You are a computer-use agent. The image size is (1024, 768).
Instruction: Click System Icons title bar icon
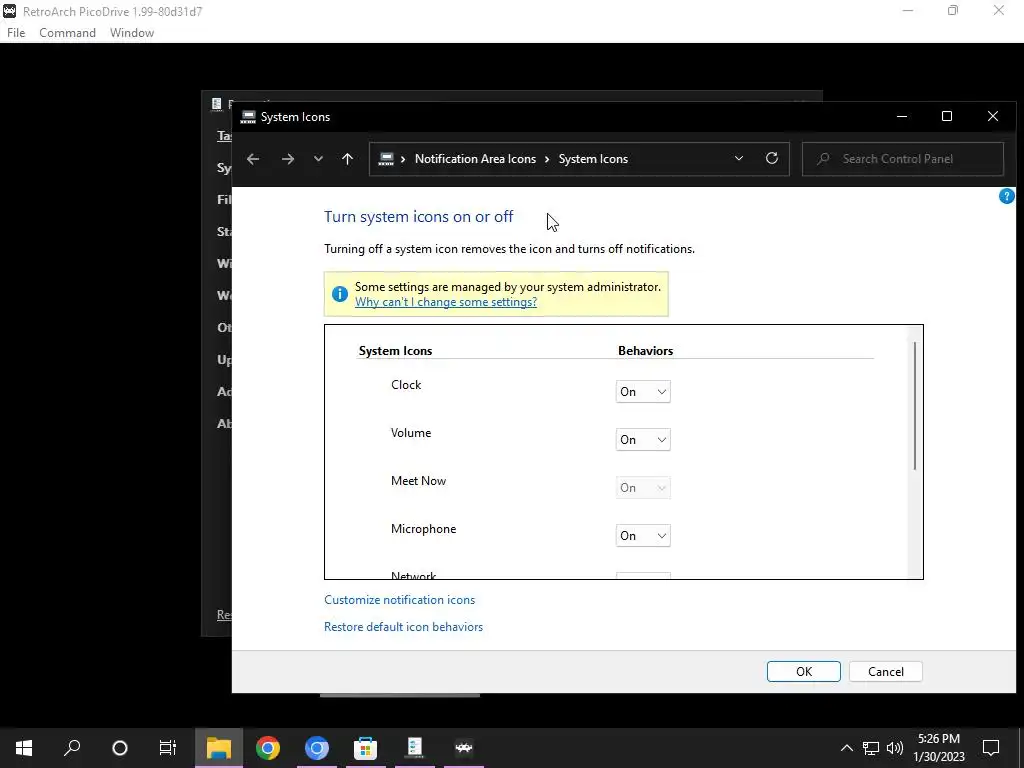tap(248, 117)
